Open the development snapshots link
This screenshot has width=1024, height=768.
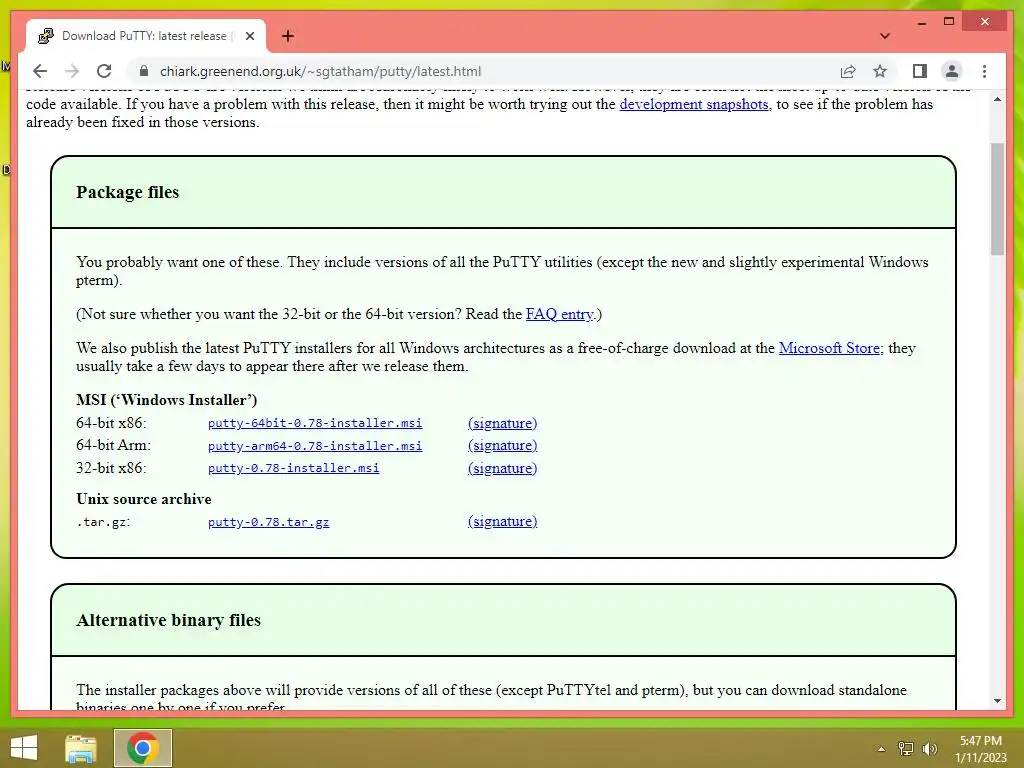tap(694, 104)
